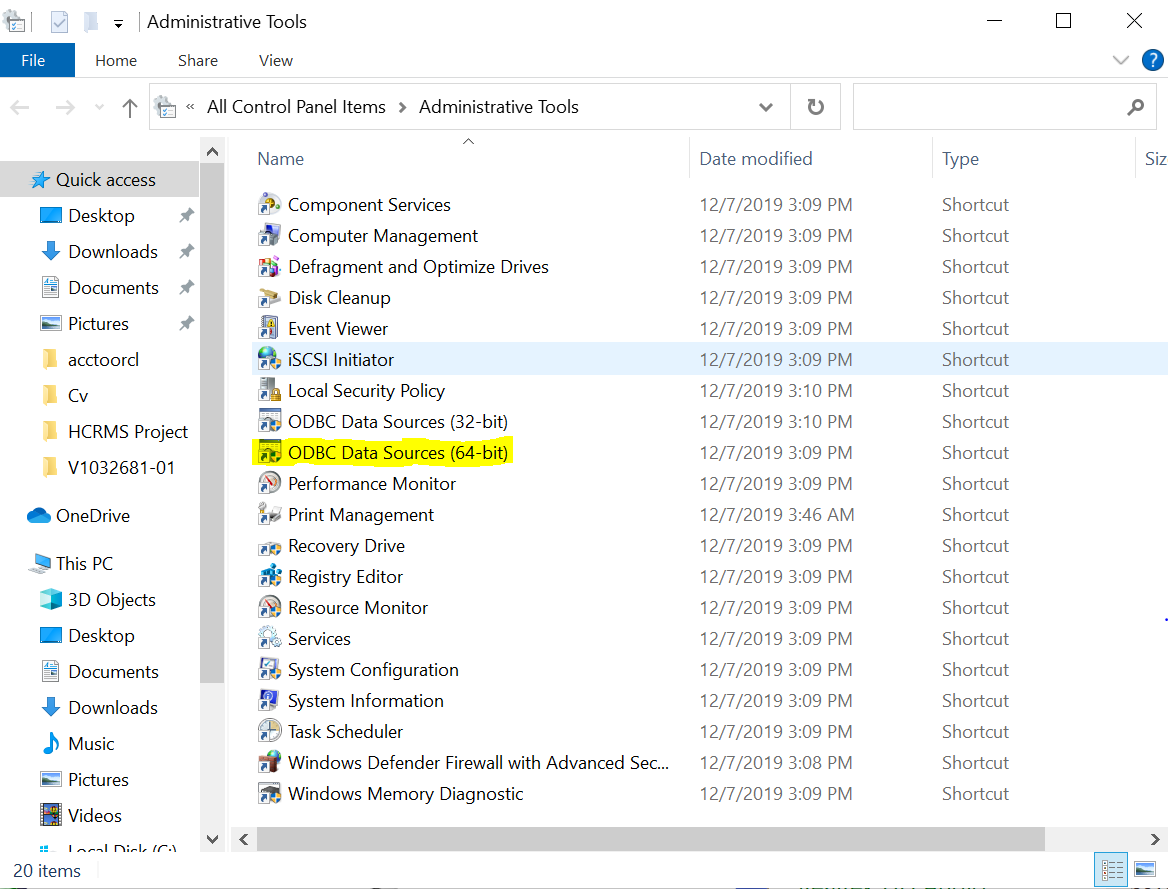Select the ODBC Data Sources (64-bit) icon
1168x889 pixels.
(x=269, y=453)
